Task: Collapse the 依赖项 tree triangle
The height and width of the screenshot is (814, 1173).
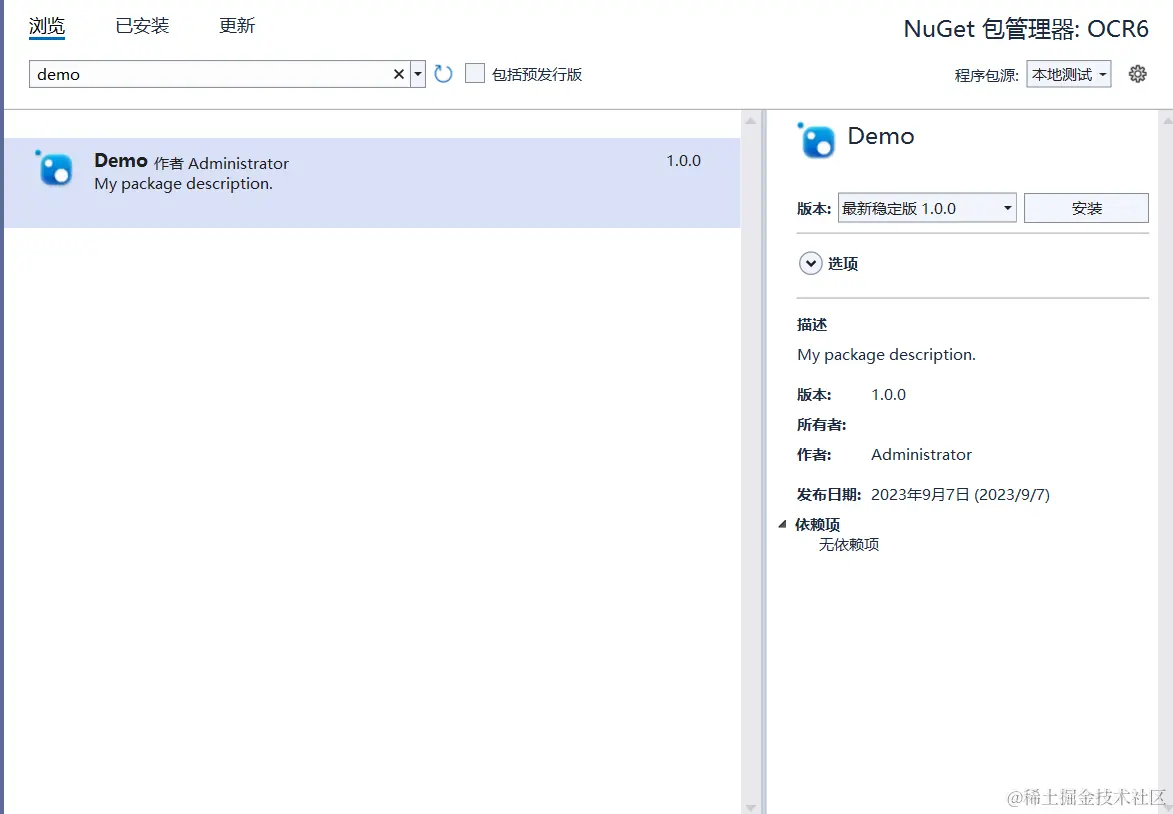Action: tap(782, 524)
